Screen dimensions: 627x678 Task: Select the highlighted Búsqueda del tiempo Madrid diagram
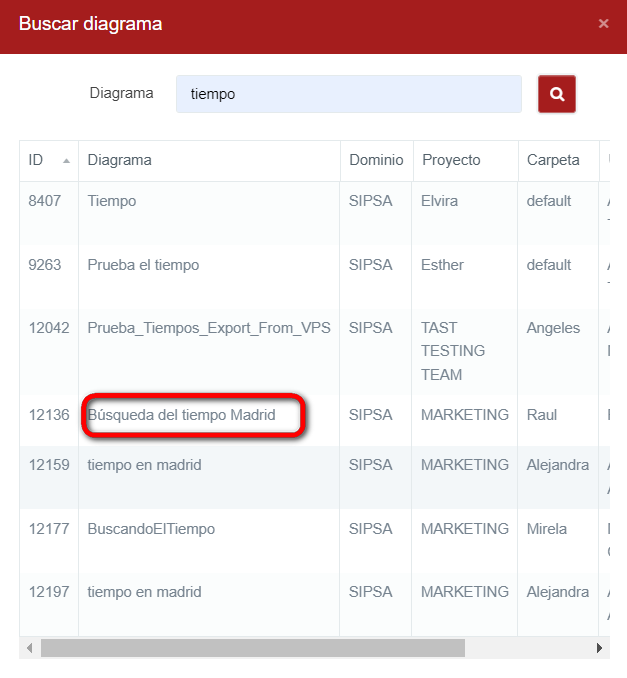click(181, 415)
